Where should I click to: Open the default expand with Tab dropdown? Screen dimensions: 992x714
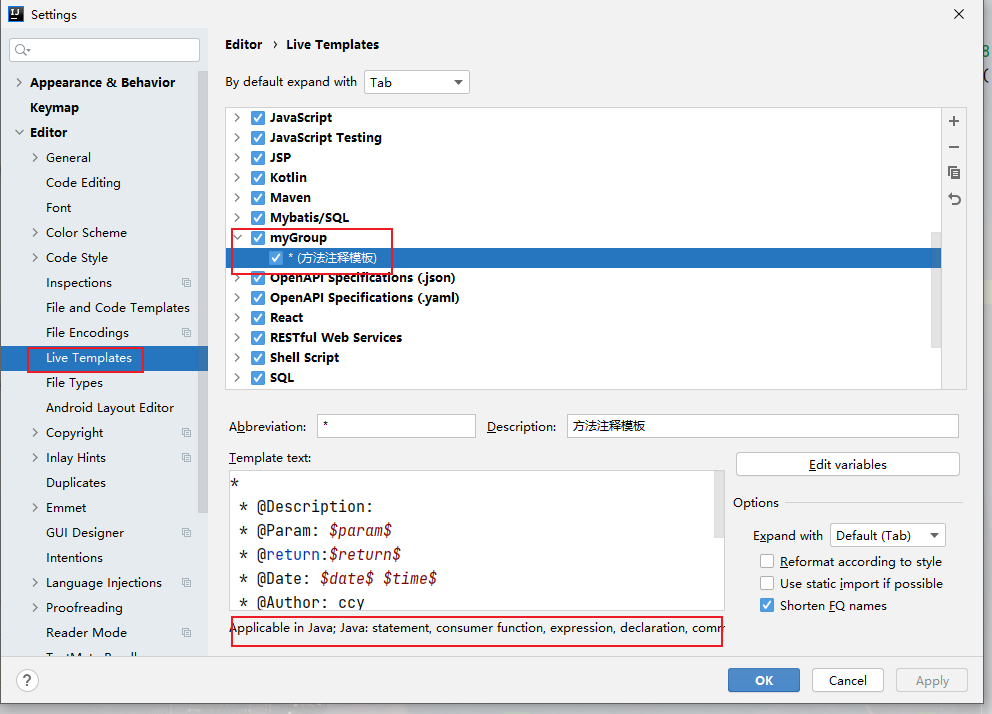(x=417, y=82)
